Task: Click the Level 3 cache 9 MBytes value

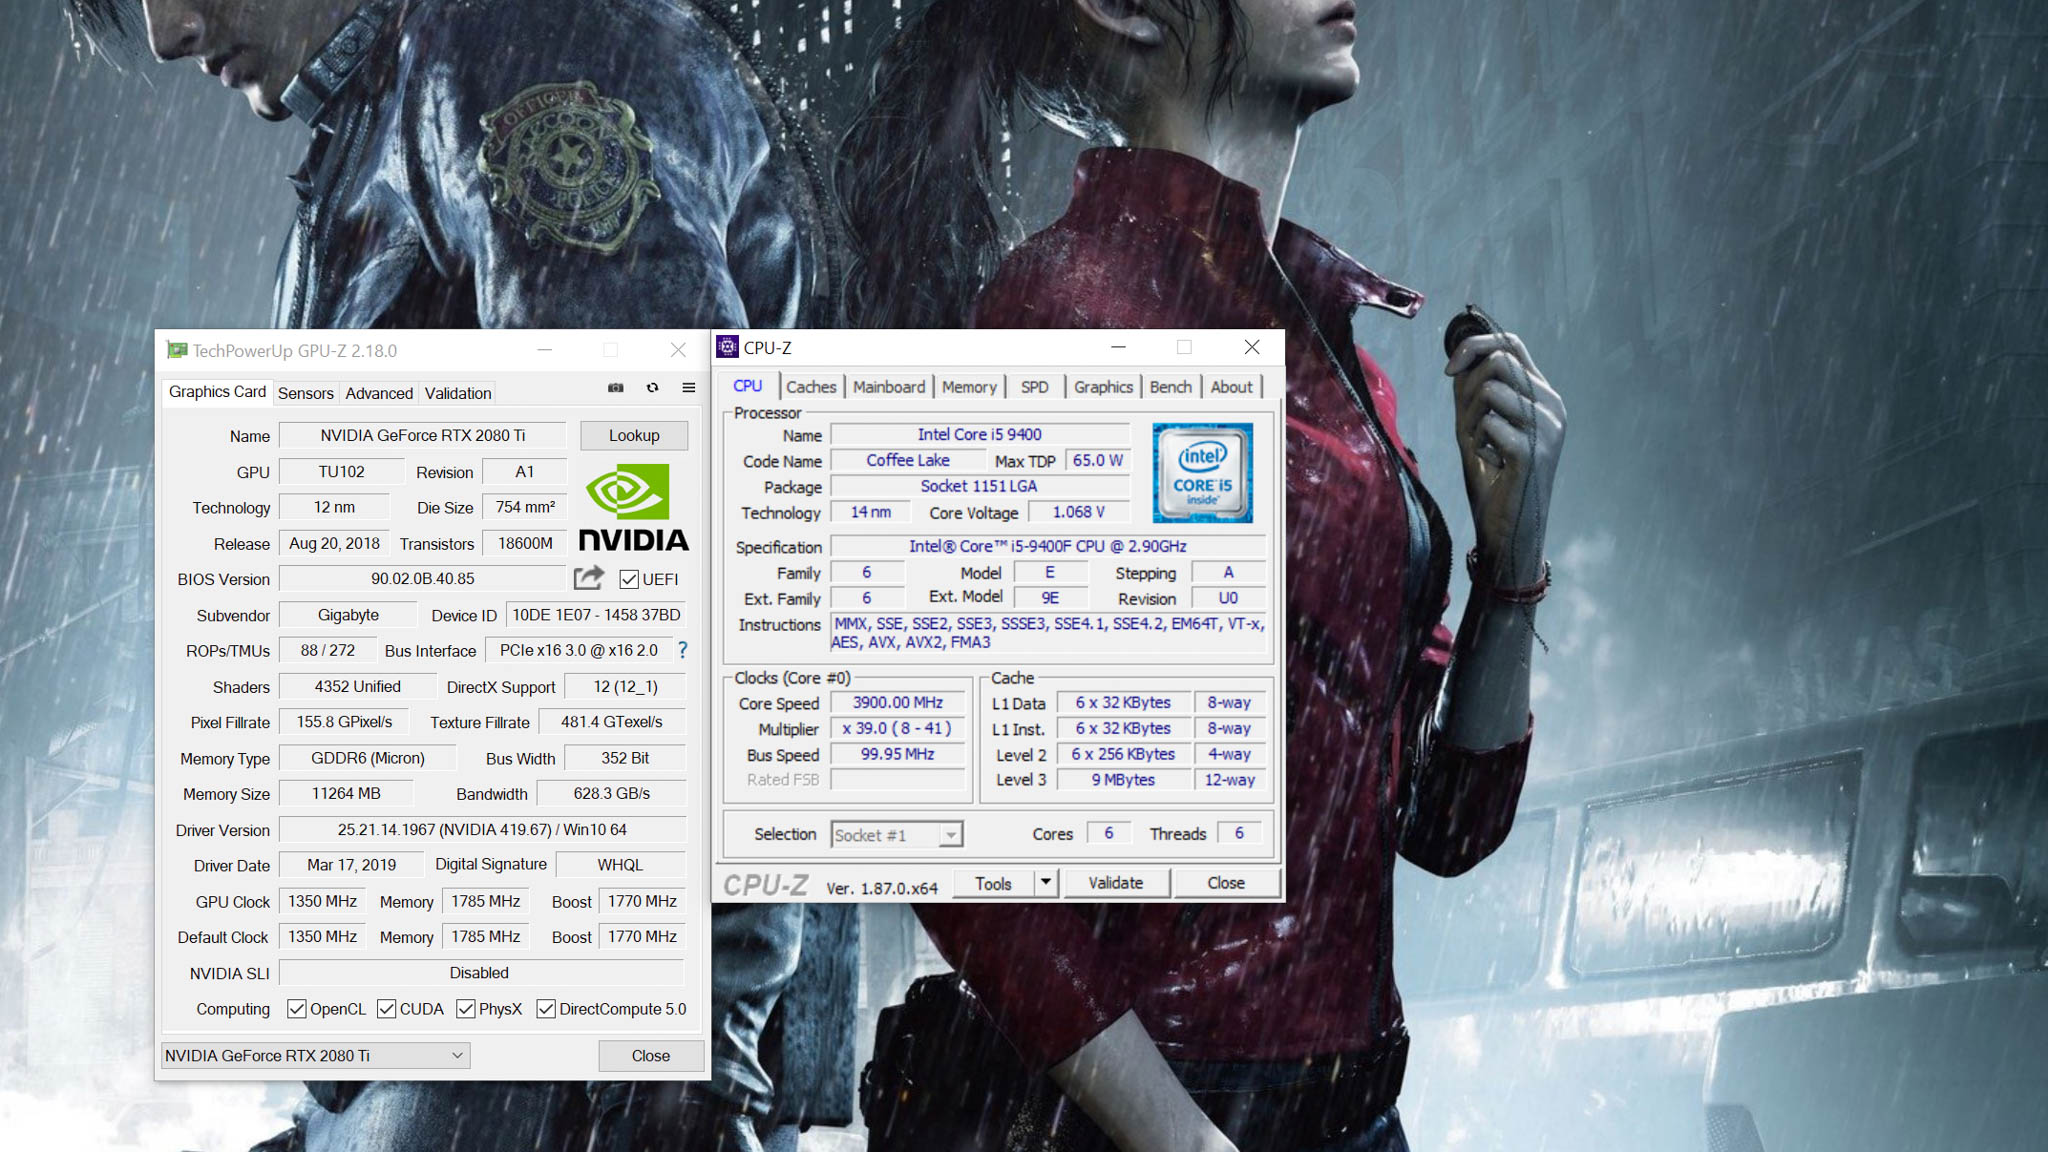Action: coord(1123,779)
